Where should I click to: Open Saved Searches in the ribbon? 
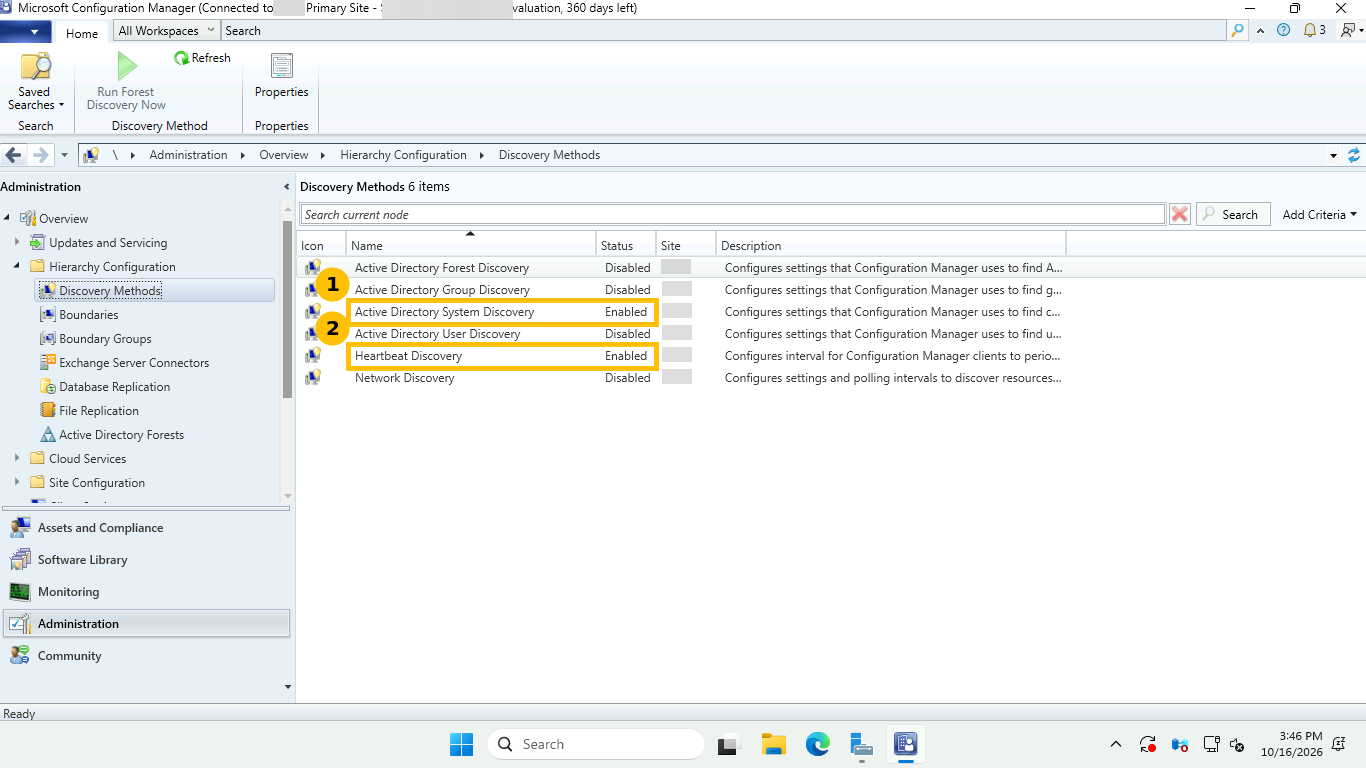[x=35, y=82]
